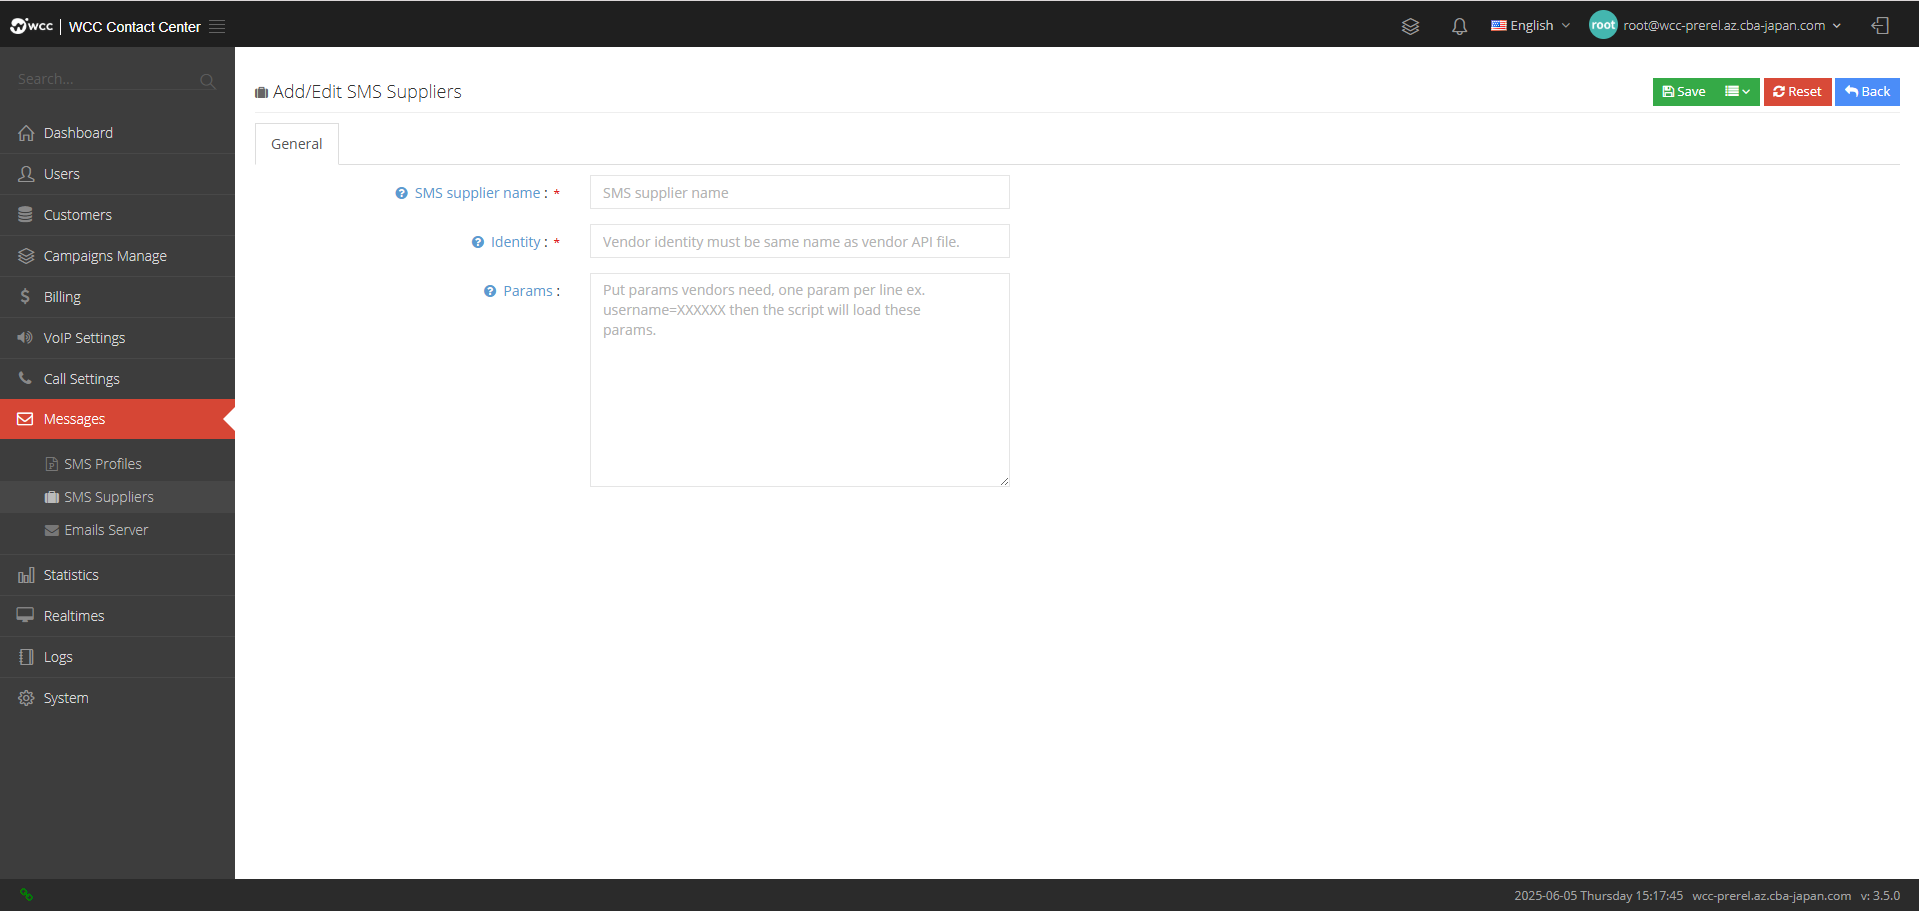Go to SMS Profiles submenu
Screen dimensions: 1919x911
(x=117, y=464)
